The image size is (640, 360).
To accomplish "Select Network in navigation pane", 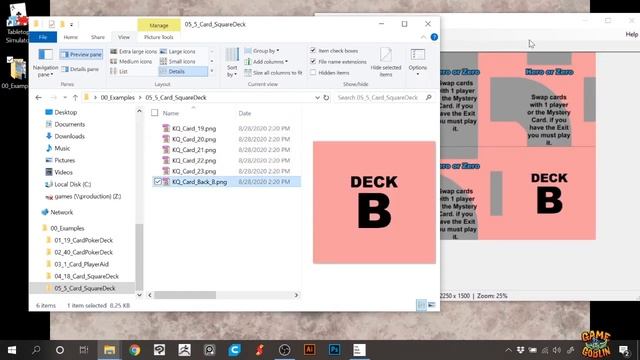I will (x=61, y=212).
